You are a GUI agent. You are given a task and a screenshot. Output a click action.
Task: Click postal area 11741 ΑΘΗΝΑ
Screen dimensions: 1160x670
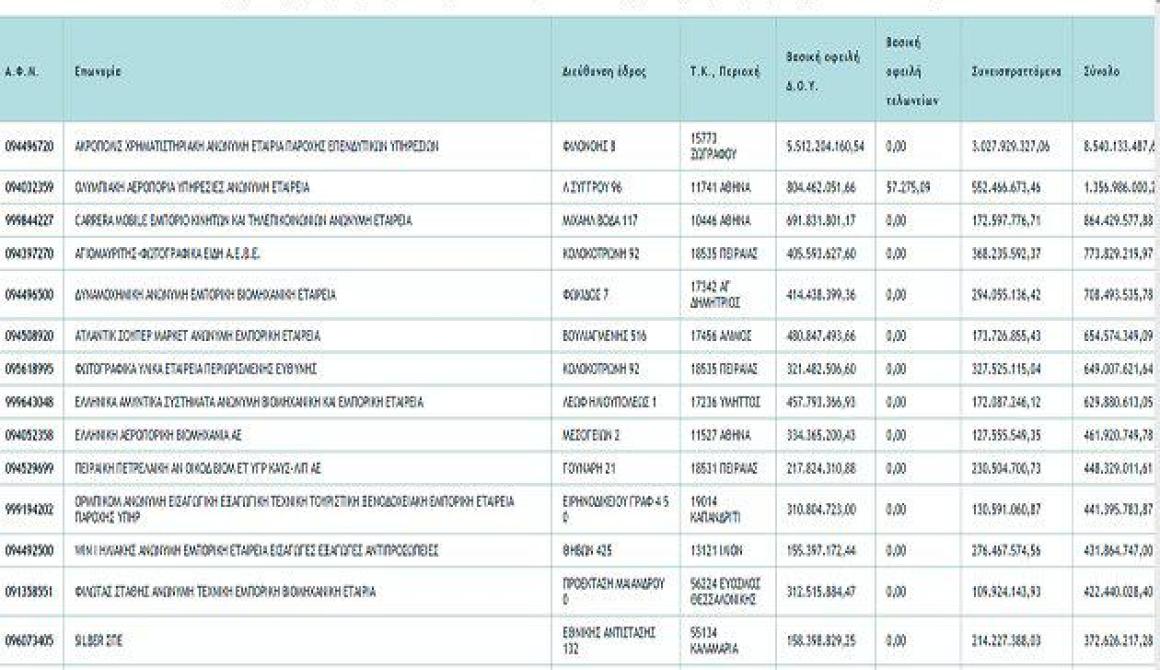tap(721, 188)
